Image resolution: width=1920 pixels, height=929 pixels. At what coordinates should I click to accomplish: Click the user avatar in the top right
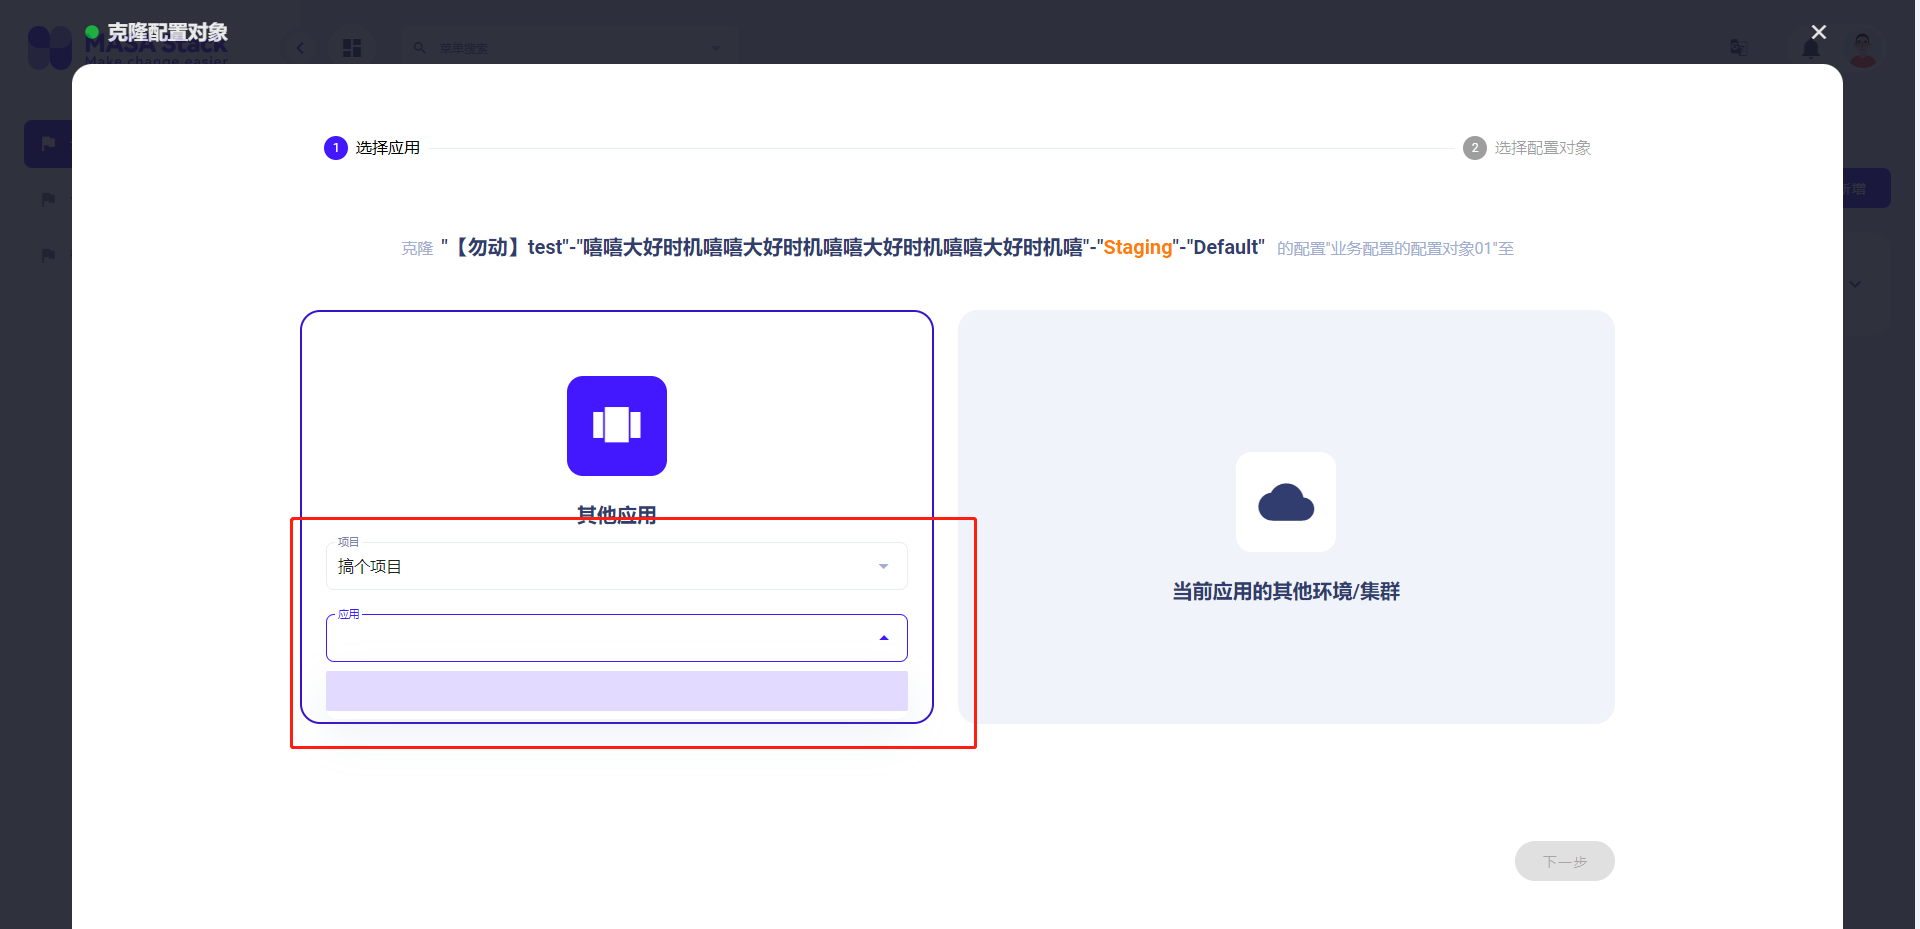1862,47
